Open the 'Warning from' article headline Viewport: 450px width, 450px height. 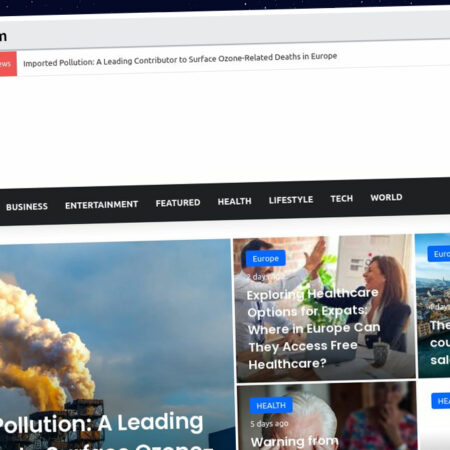coord(294,442)
